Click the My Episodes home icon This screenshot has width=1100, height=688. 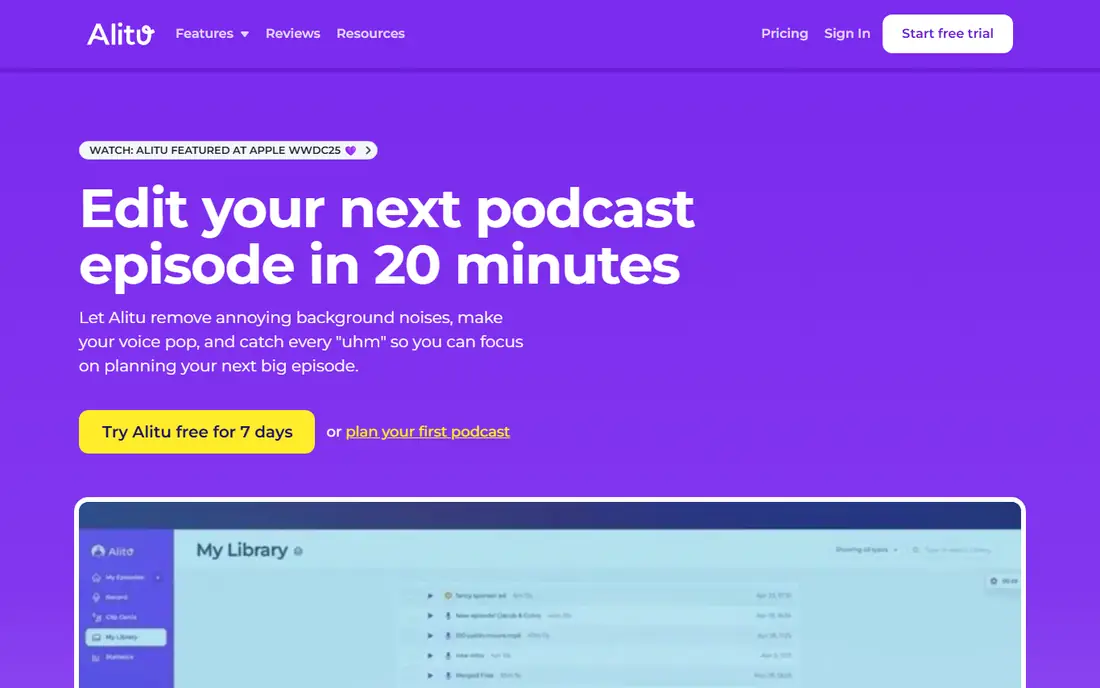point(96,577)
